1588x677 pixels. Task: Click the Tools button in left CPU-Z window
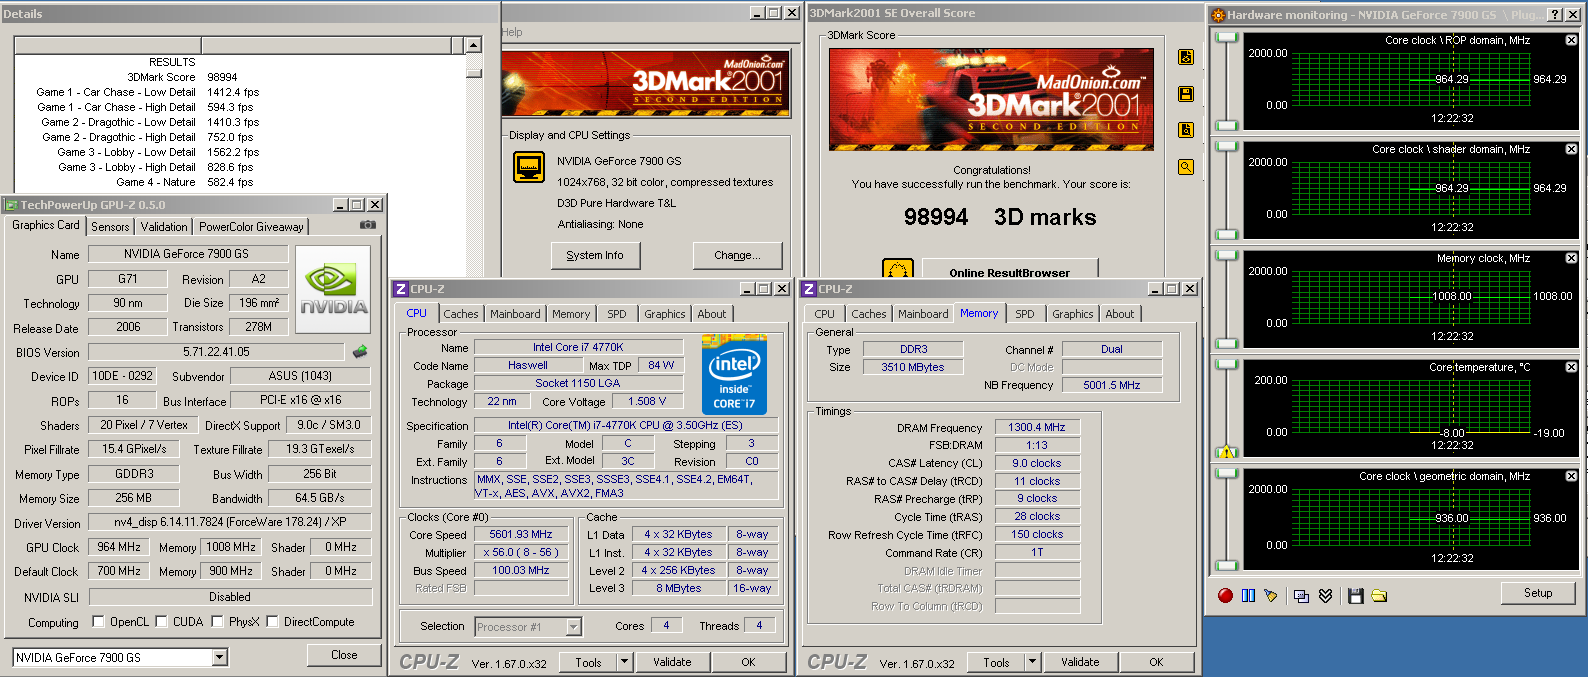coord(588,662)
